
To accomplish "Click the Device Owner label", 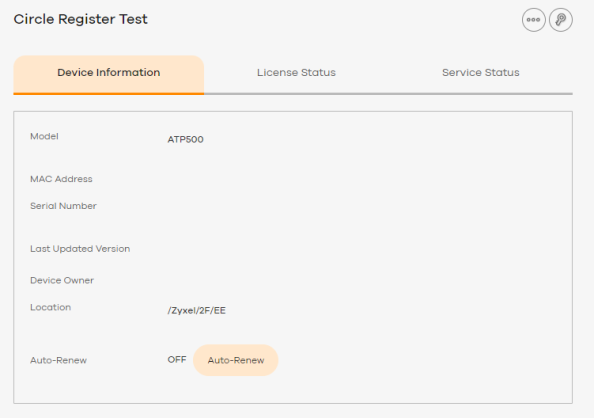I will click(x=62, y=280).
